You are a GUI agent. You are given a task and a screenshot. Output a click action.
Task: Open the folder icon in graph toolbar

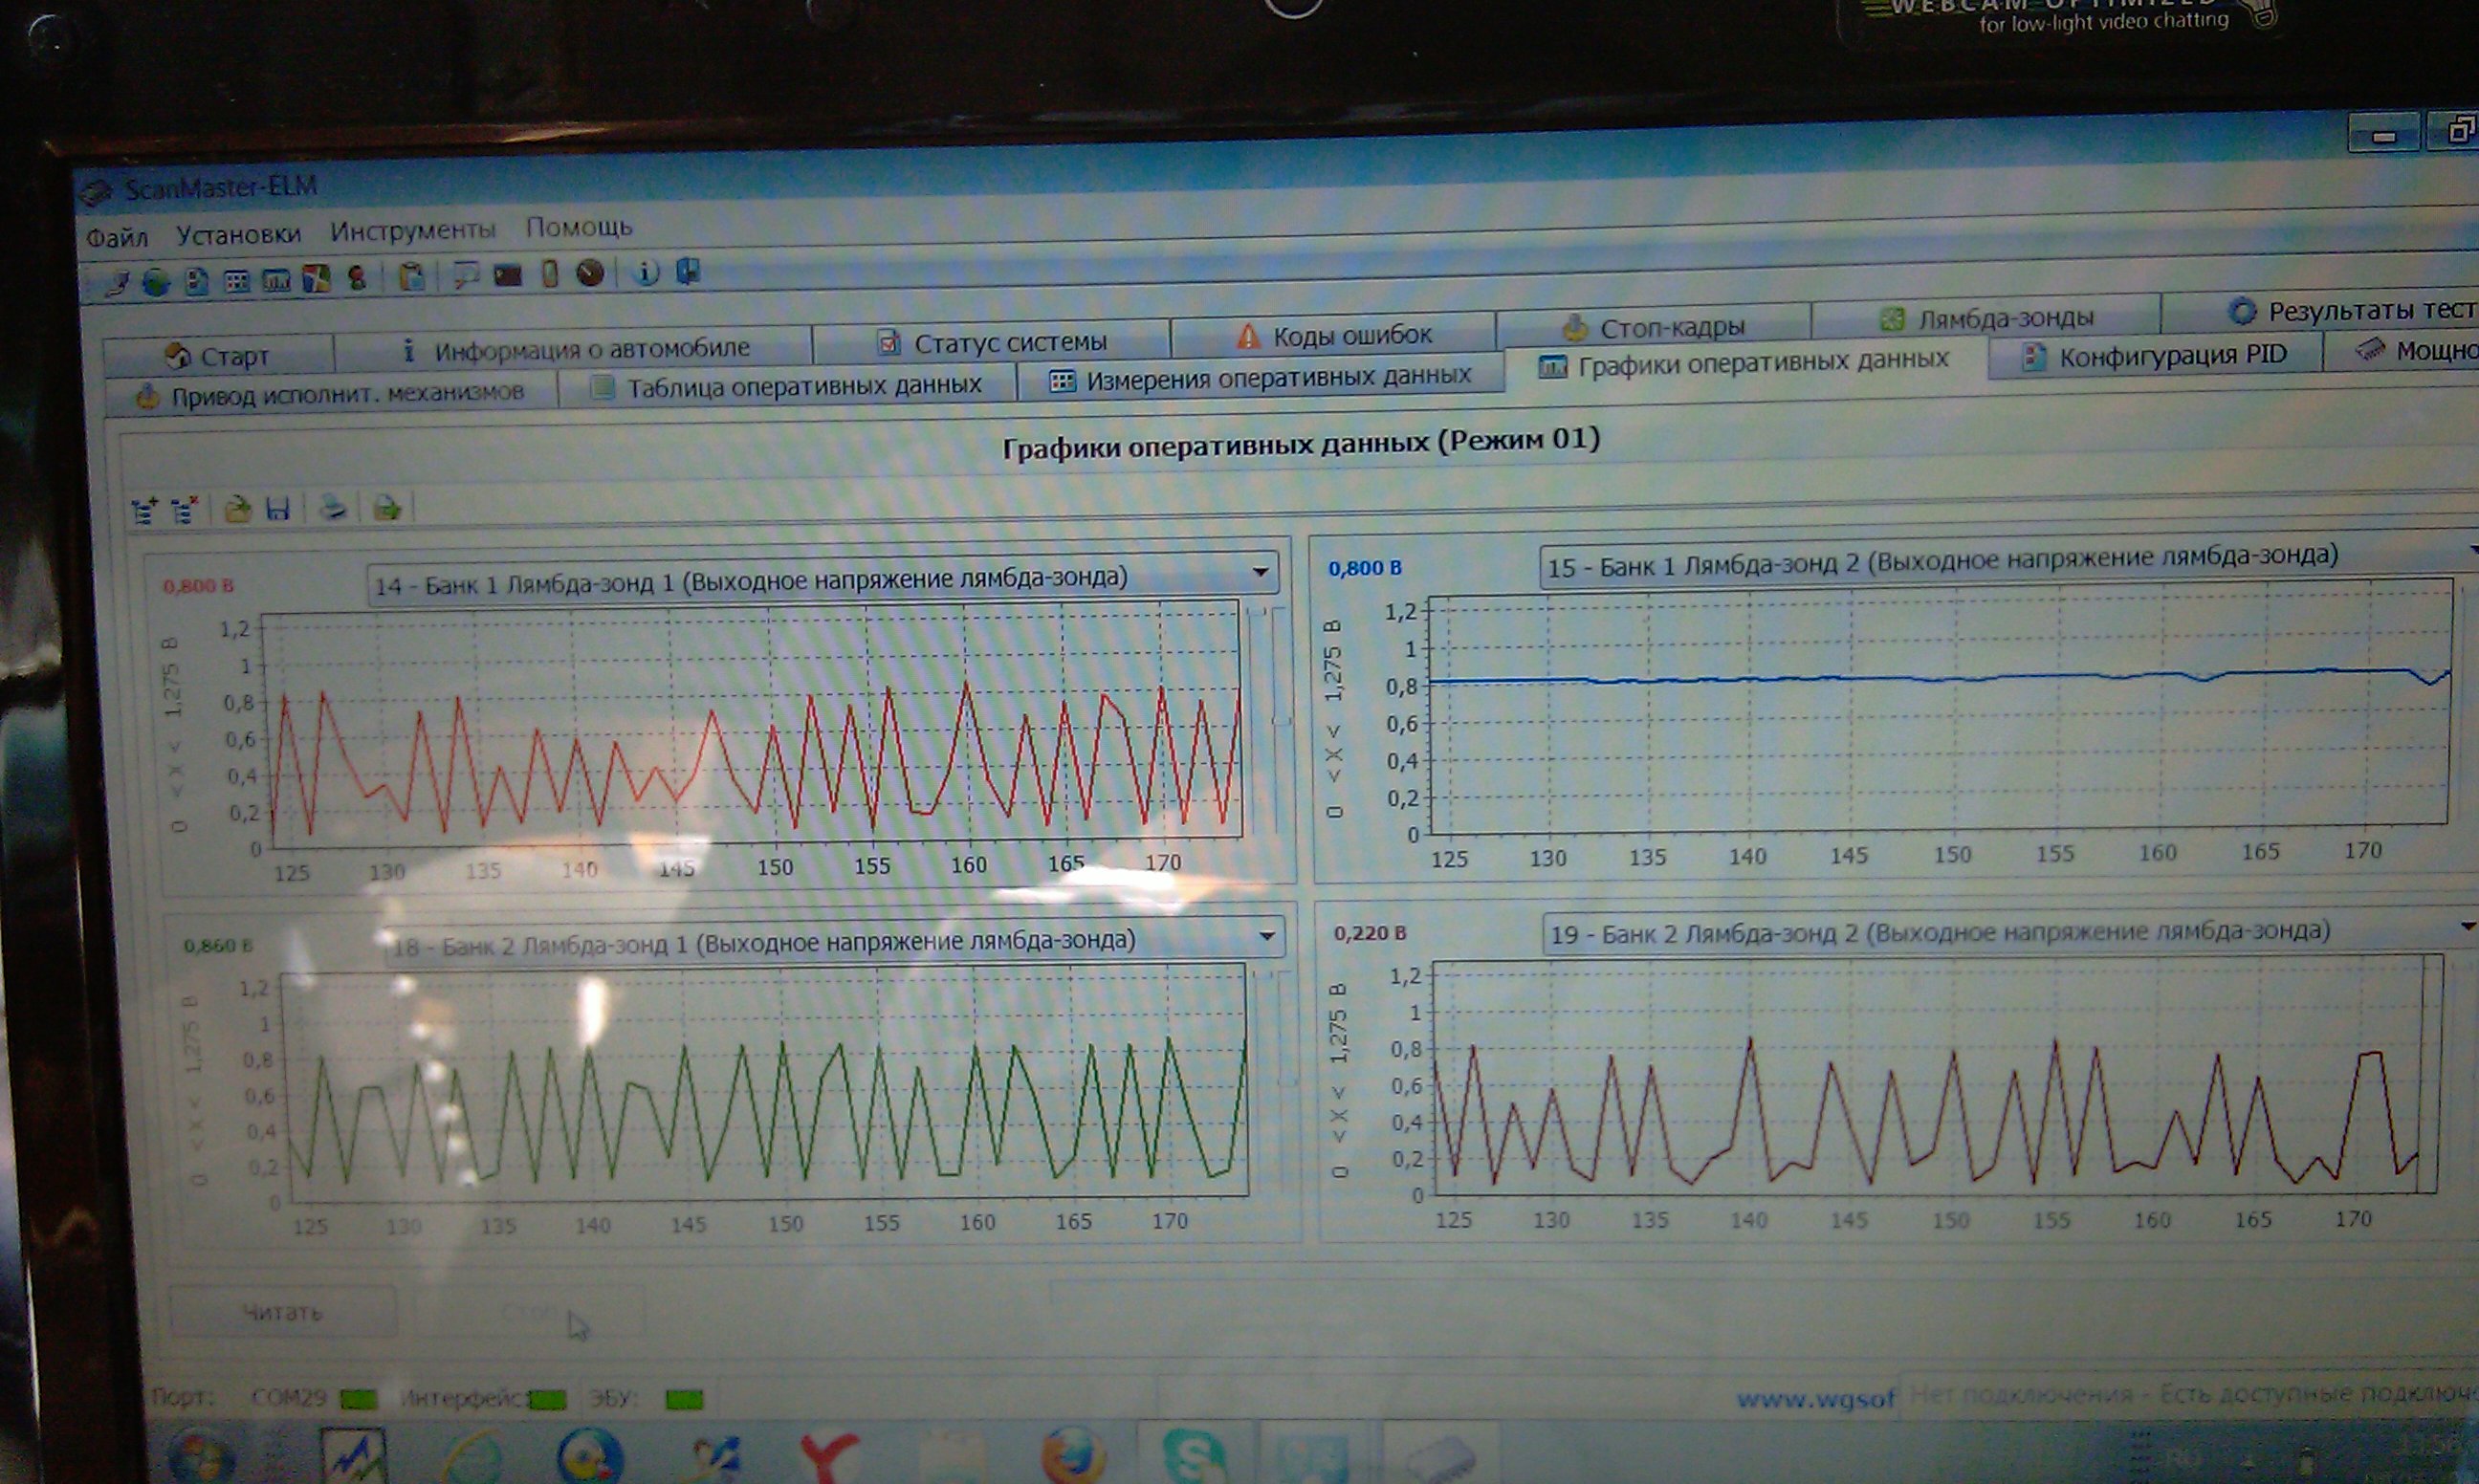pyautogui.click(x=237, y=510)
